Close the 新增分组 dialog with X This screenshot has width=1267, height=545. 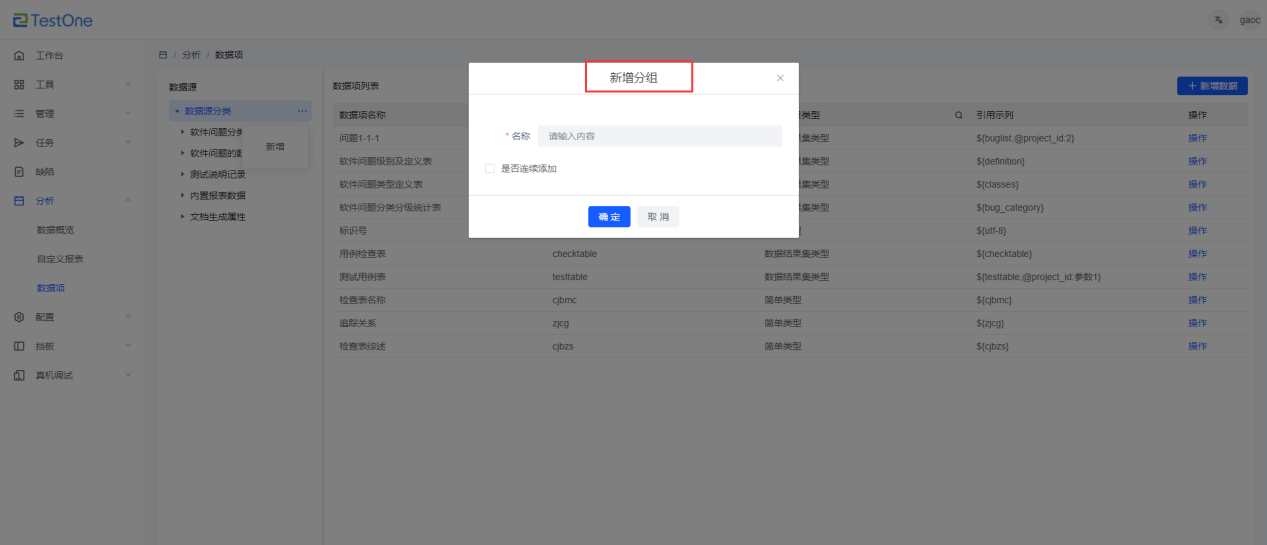tap(780, 78)
